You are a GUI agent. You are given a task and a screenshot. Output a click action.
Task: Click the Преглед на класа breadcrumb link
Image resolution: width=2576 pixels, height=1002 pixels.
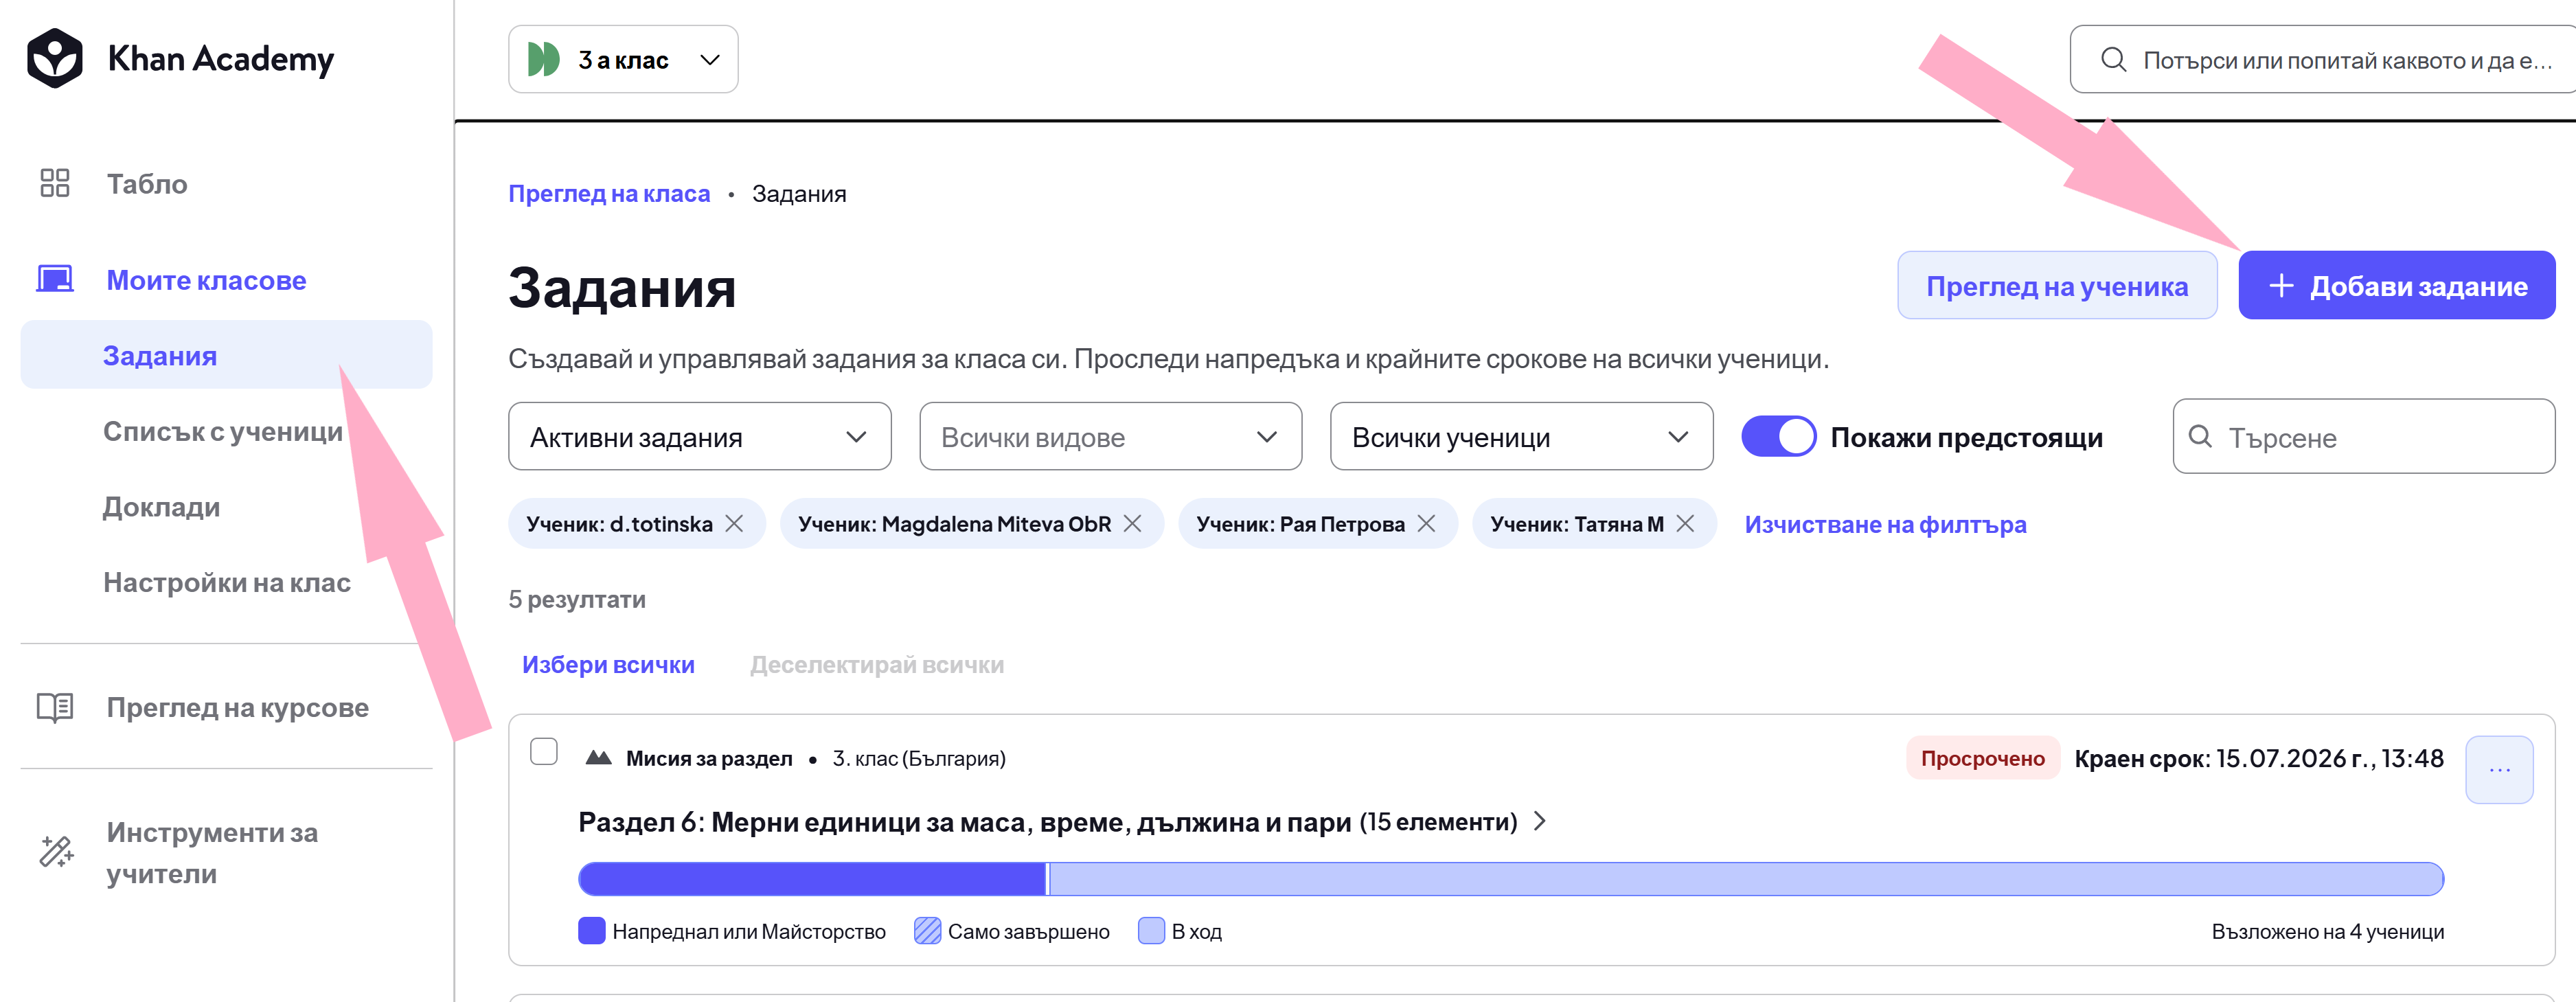point(610,194)
